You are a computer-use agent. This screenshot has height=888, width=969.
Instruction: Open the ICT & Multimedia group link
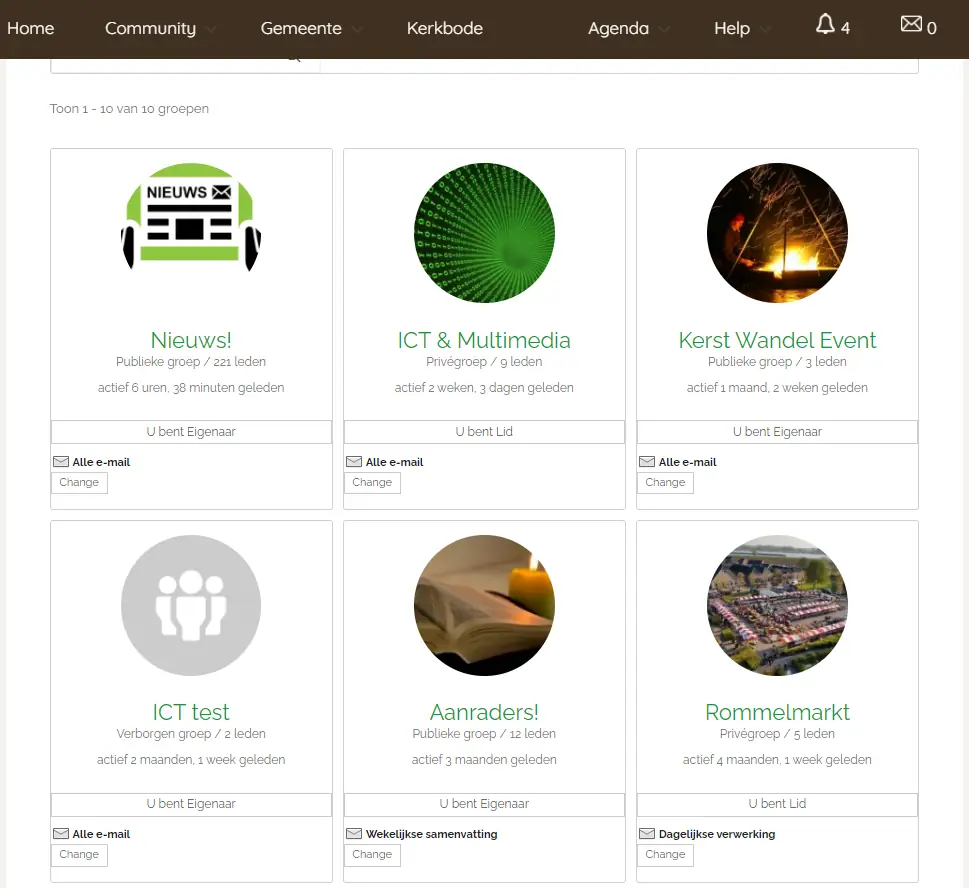(484, 340)
